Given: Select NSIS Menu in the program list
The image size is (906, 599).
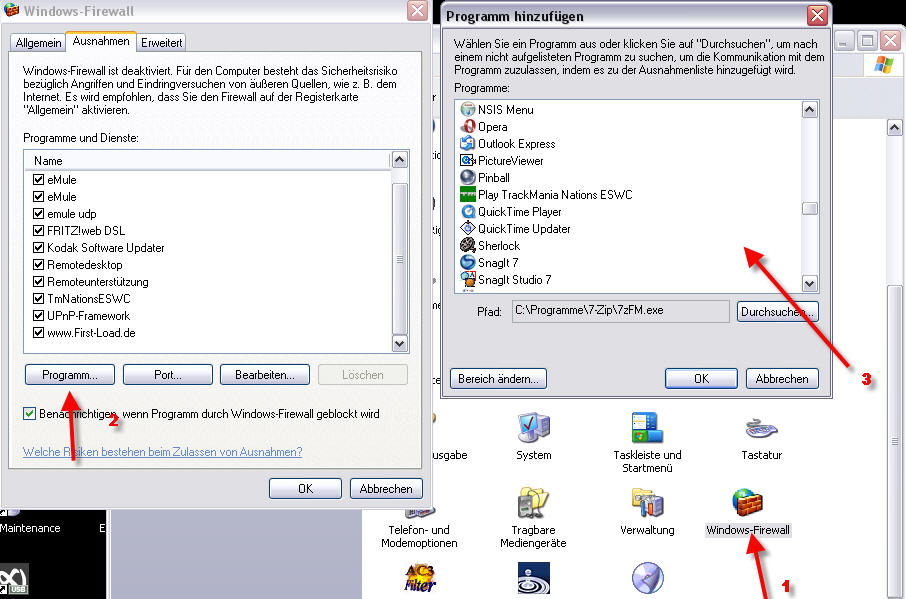Looking at the screenshot, I should pos(505,110).
